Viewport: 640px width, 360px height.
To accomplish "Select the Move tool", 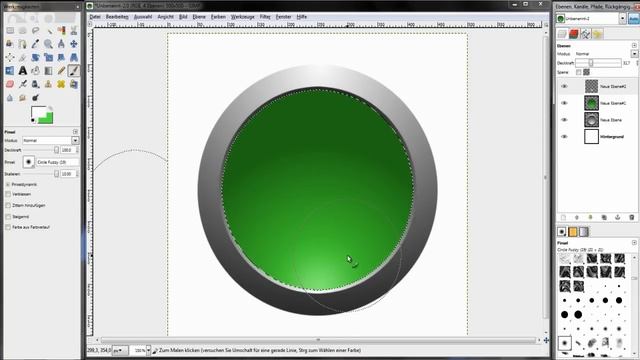I will click(74, 44).
